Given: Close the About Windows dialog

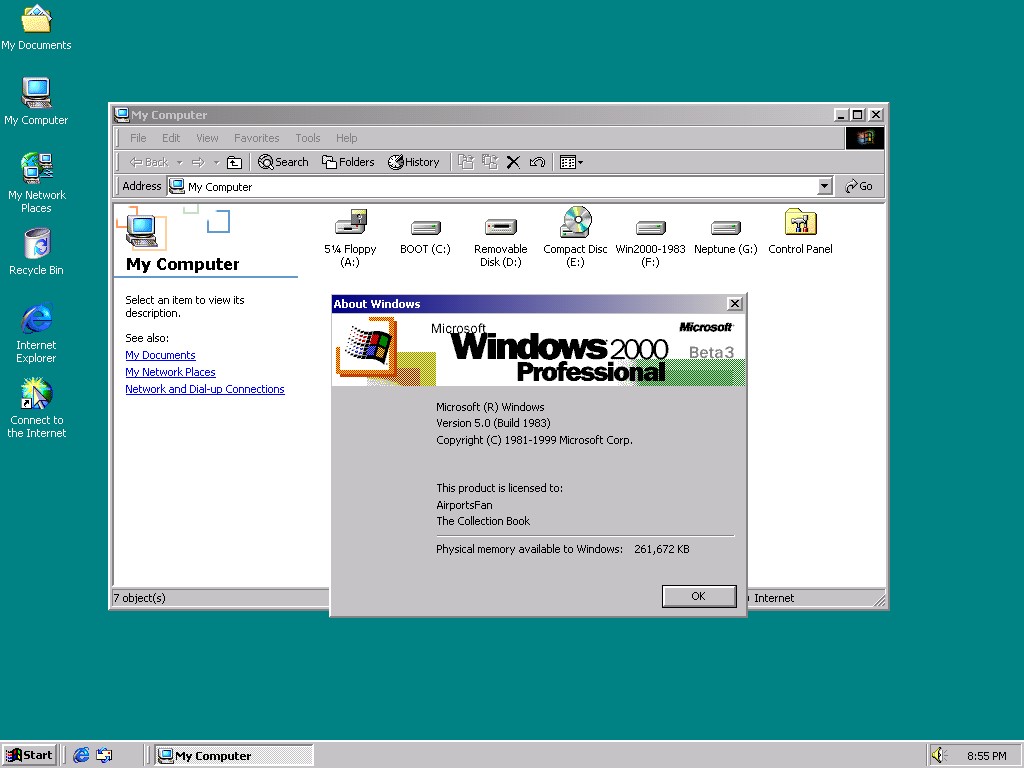Looking at the screenshot, I should (735, 304).
